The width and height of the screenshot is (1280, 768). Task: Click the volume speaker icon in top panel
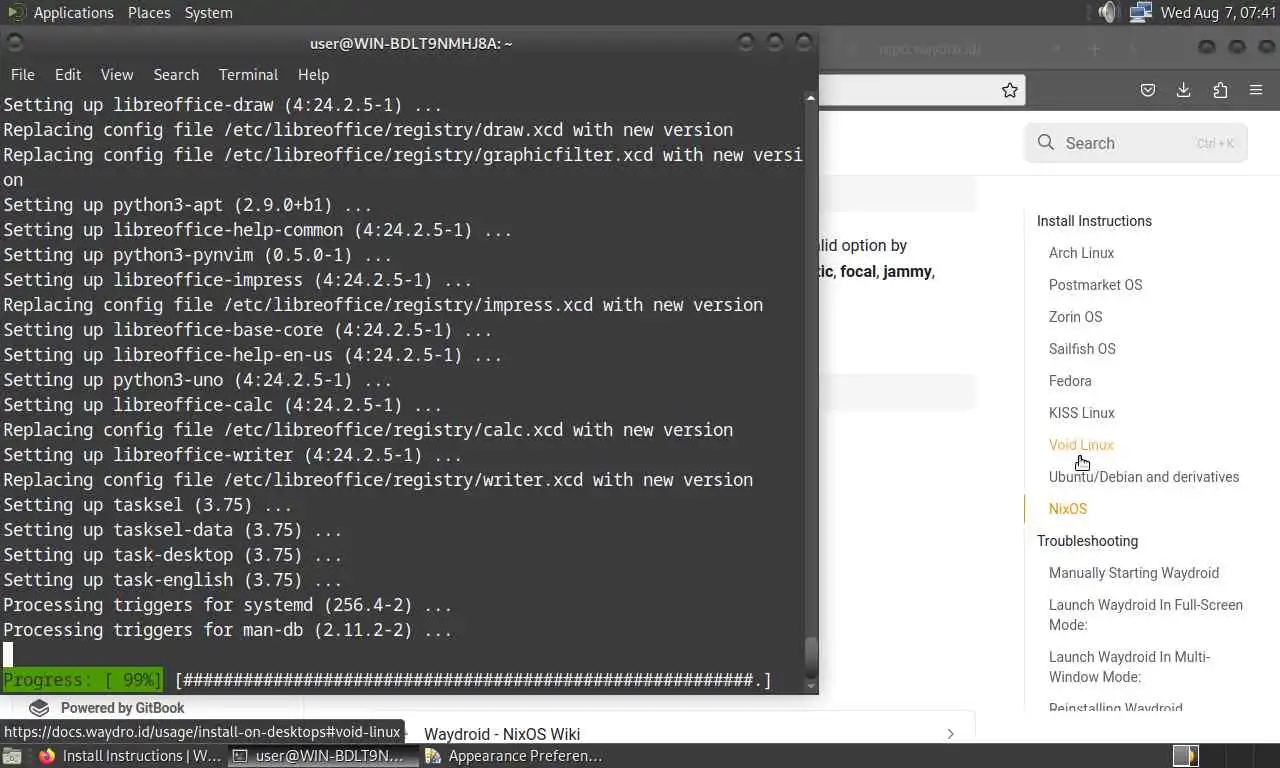[1107, 13]
